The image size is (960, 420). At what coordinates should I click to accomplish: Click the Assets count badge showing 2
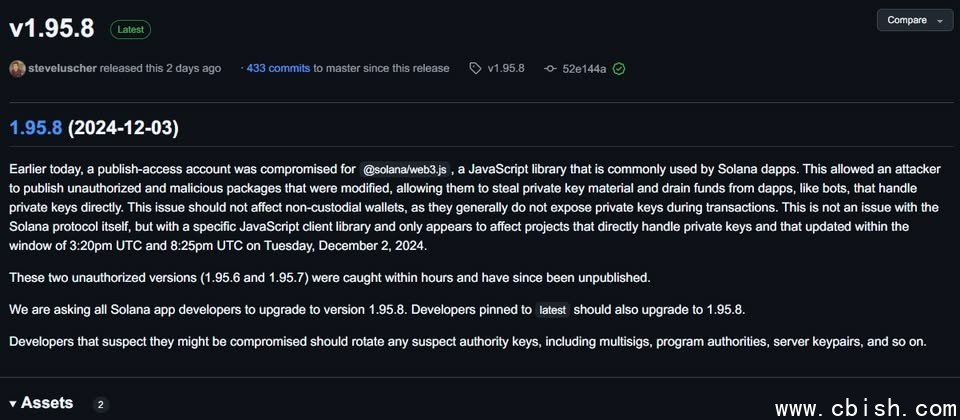click(100, 405)
